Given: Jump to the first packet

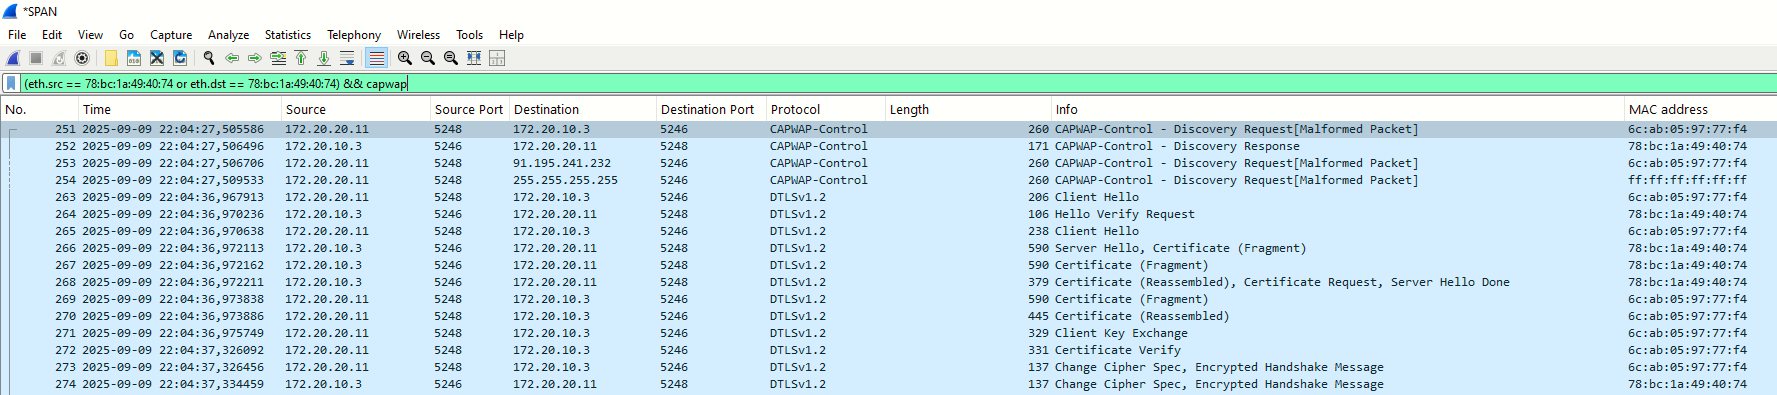Looking at the screenshot, I should pos(301,58).
